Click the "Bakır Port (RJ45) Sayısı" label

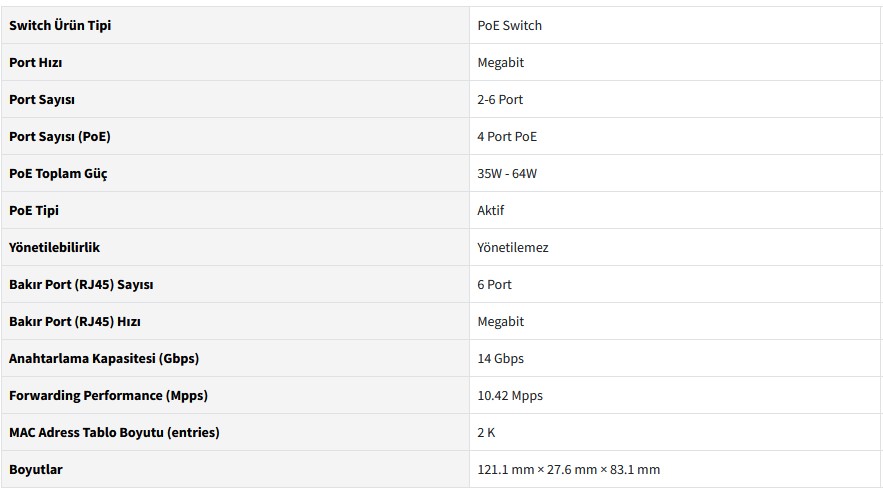81,284
